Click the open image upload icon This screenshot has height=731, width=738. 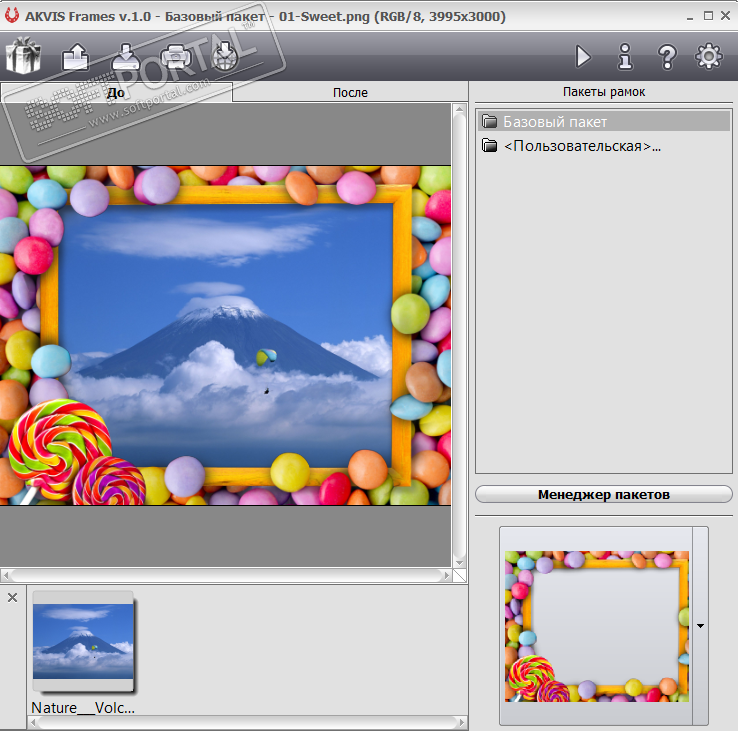pos(75,57)
